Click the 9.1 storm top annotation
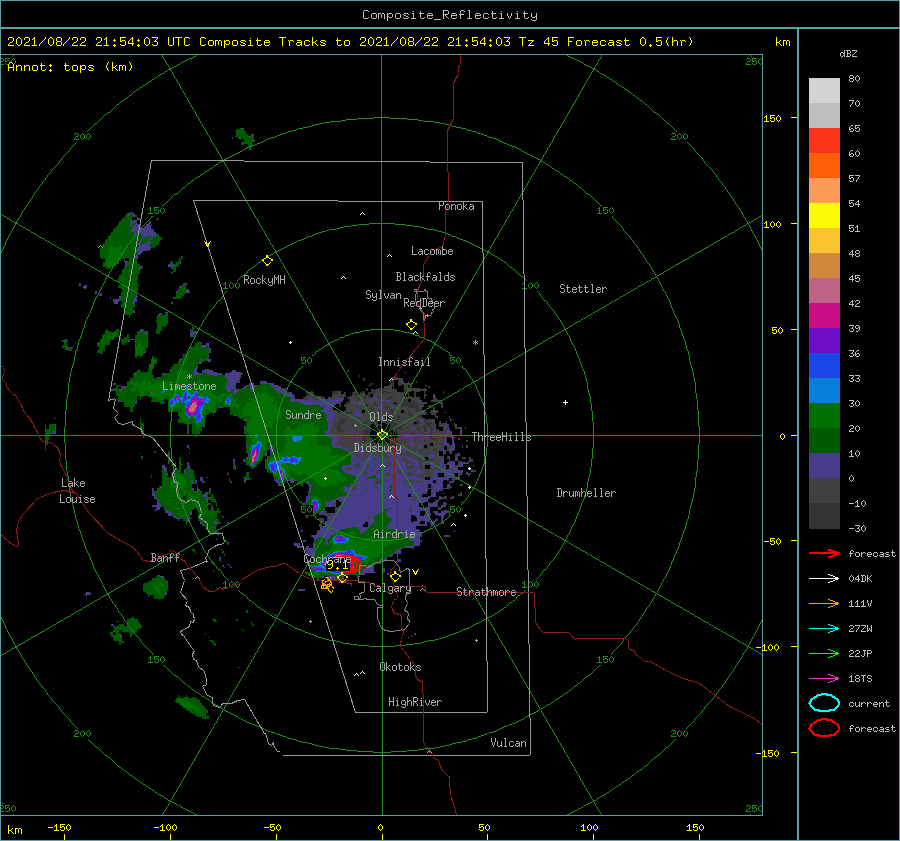900x841 pixels. (338, 565)
